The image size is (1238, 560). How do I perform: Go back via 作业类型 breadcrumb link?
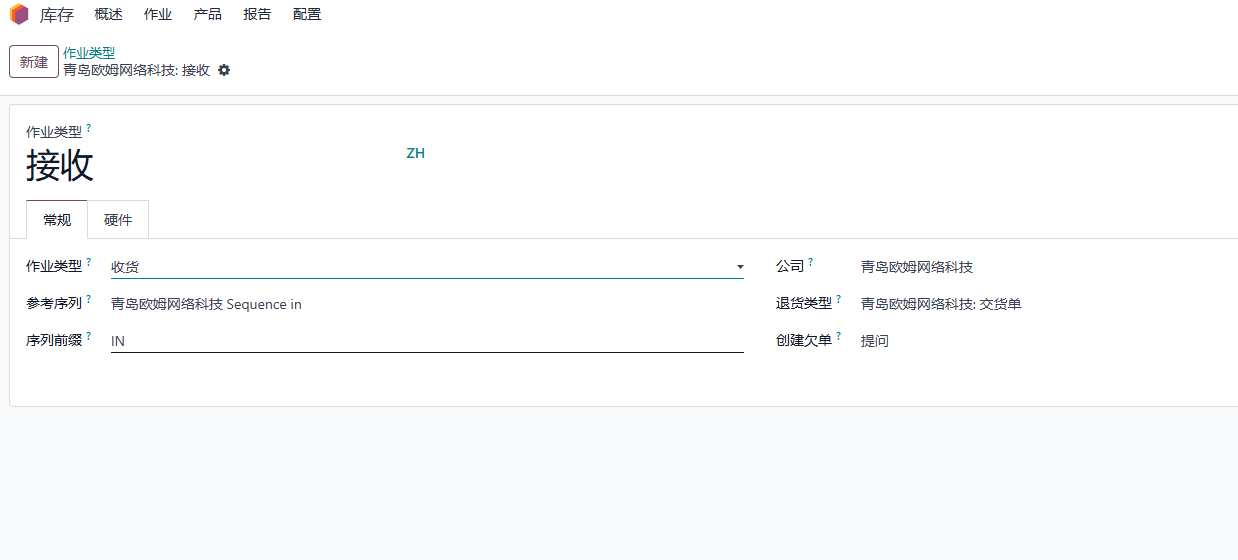(89, 53)
